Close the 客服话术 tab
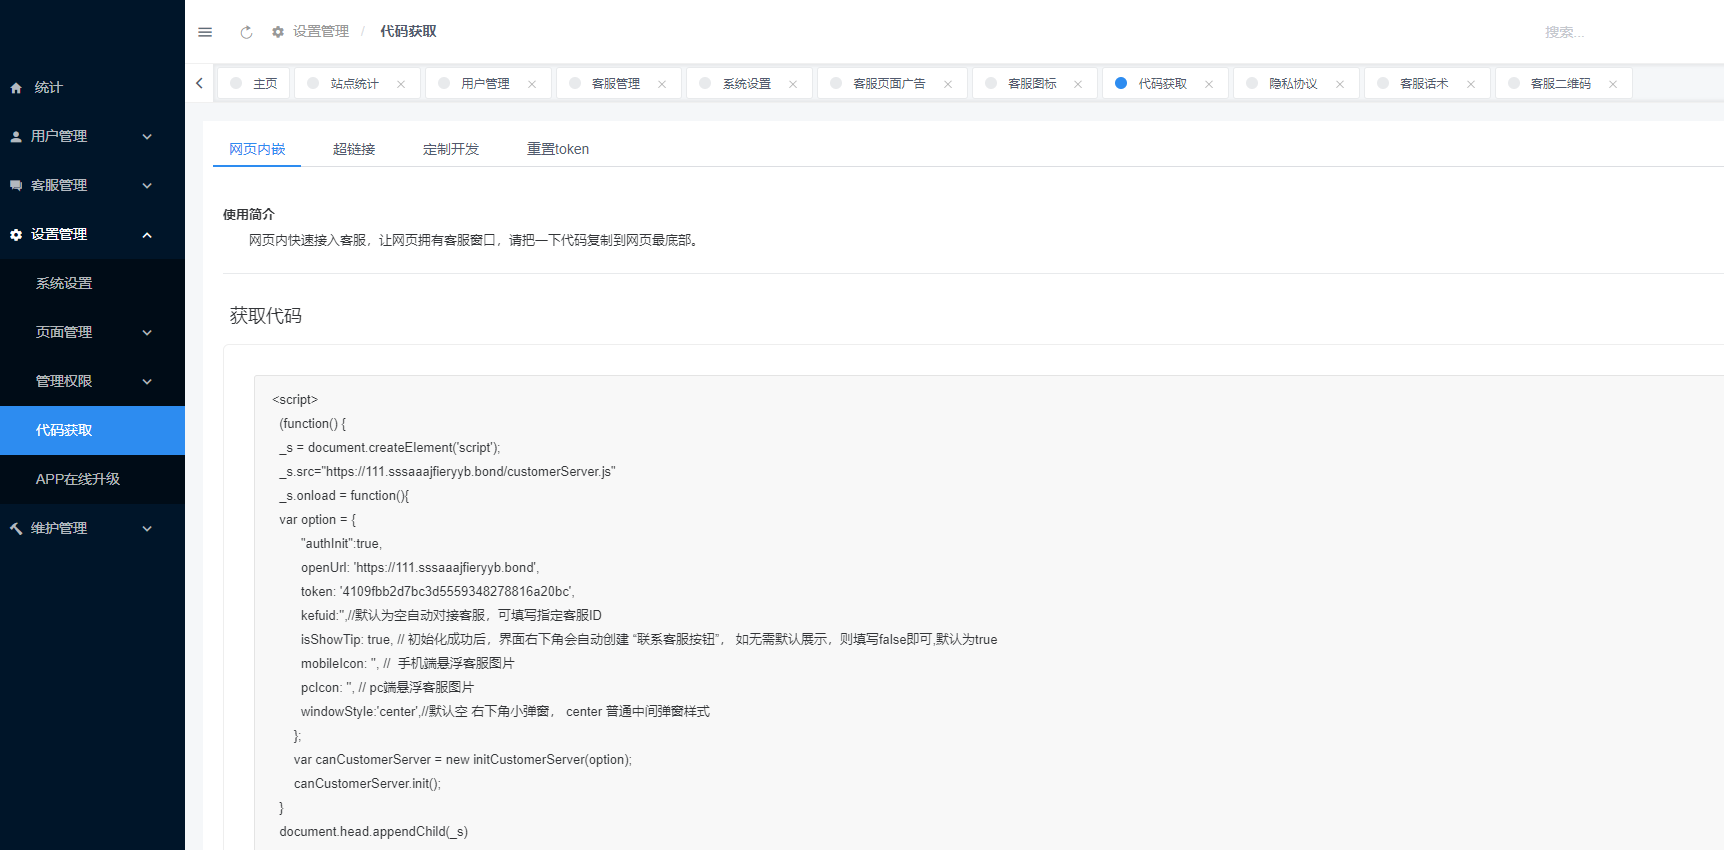The height and width of the screenshot is (850, 1724). pyautogui.click(x=1471, y=84)
